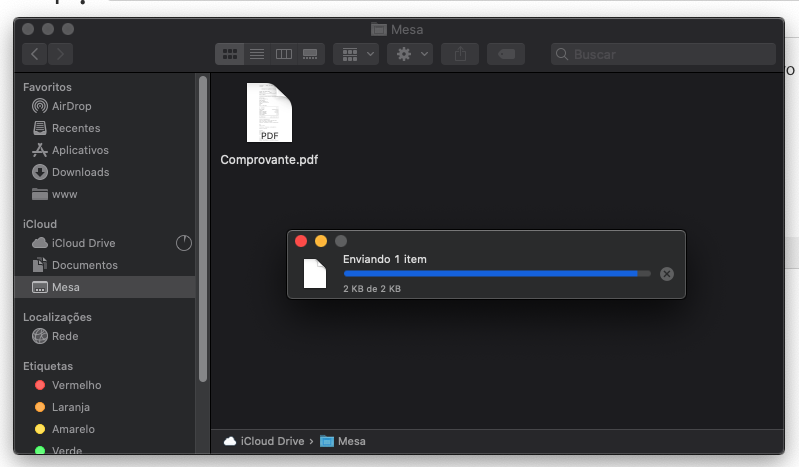Switch to icon grid view

229,54
